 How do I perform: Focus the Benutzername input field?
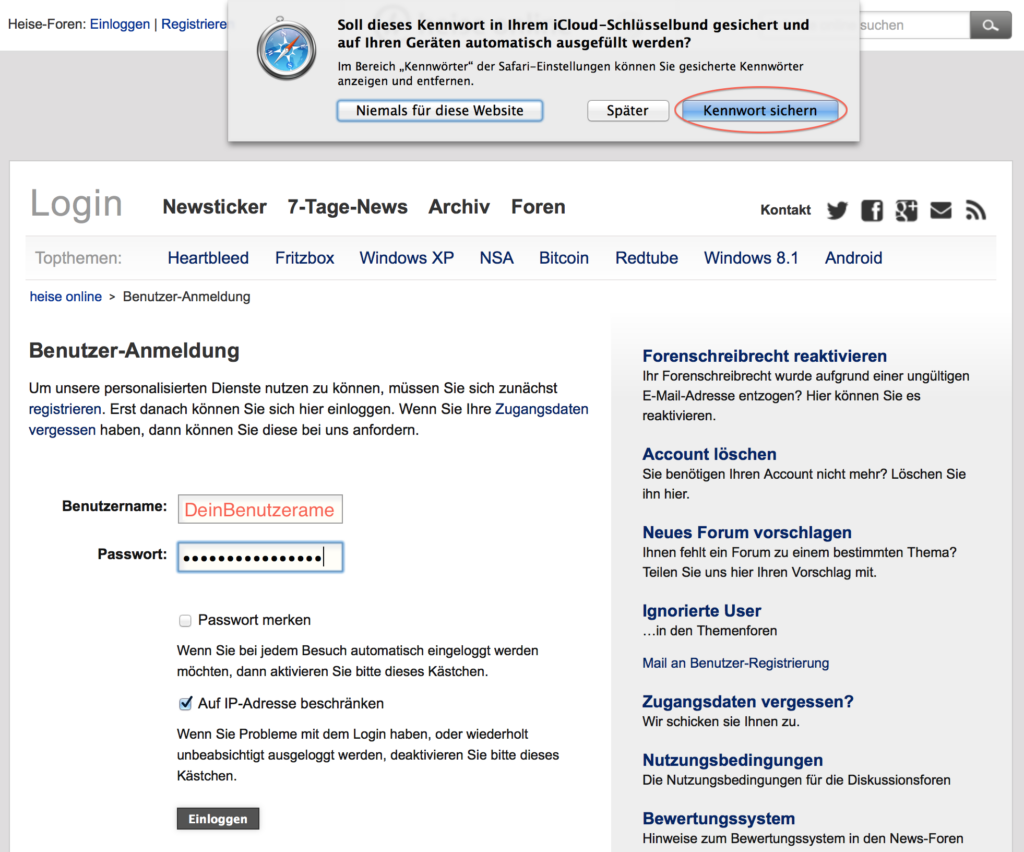260,509
